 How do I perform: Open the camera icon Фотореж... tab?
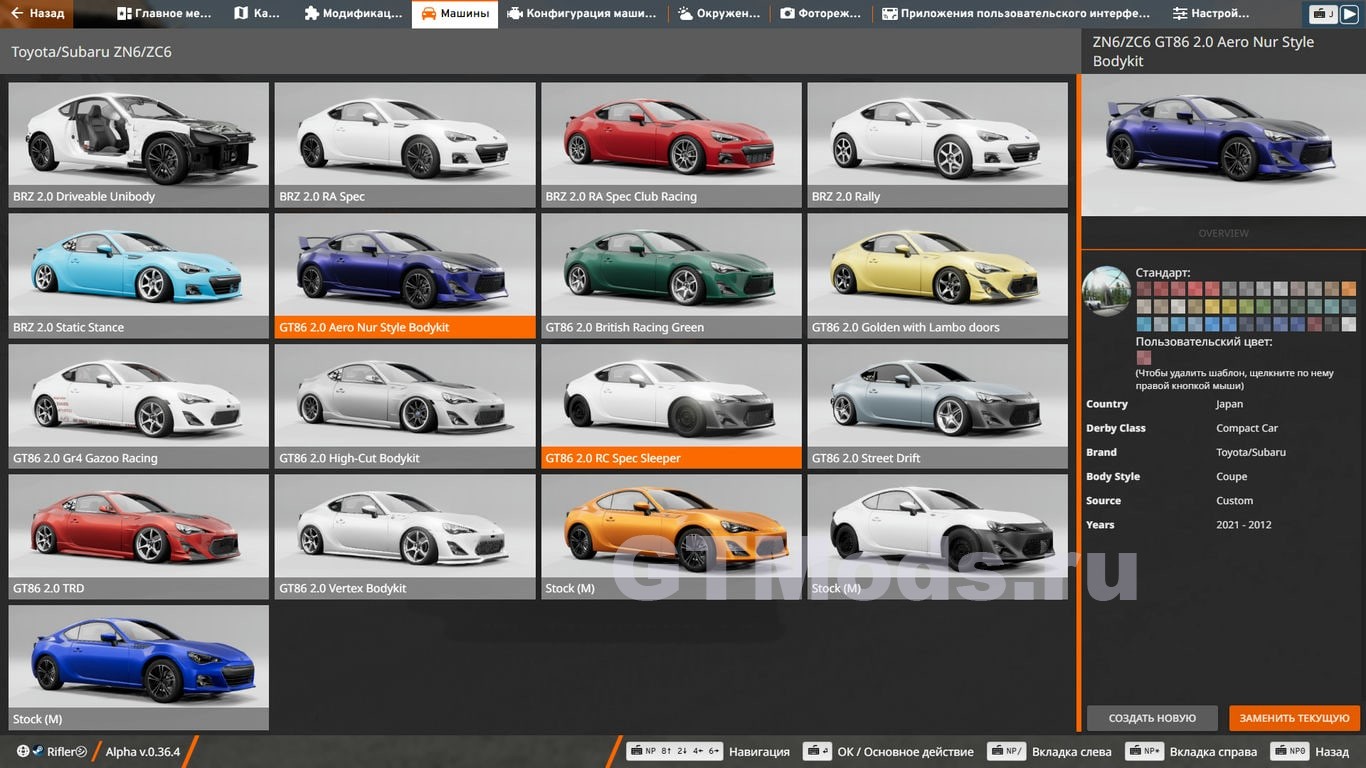pos(822,14)
